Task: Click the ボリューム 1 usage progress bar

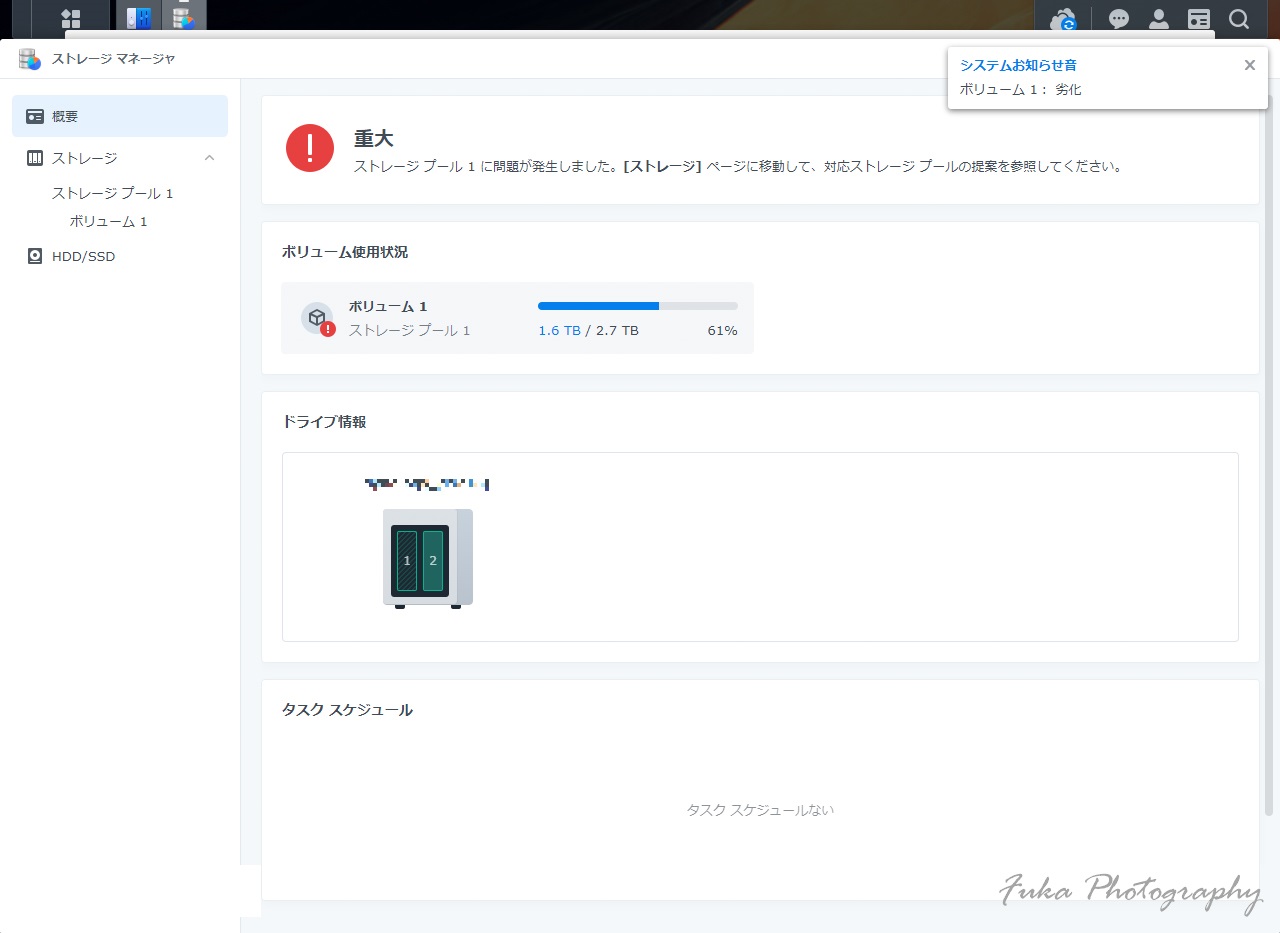Action: pos(637,306)
